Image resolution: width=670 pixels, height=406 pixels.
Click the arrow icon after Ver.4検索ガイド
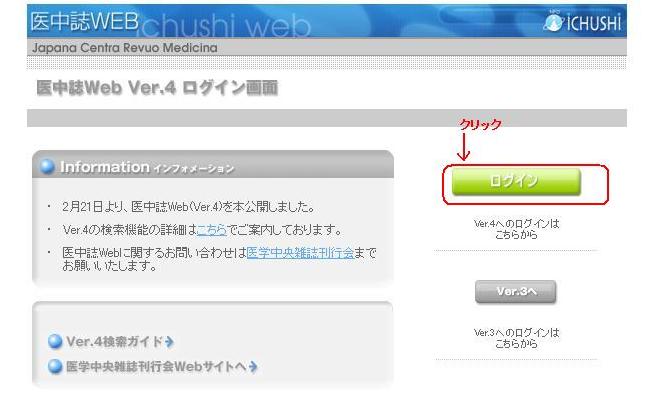[169, 342]
